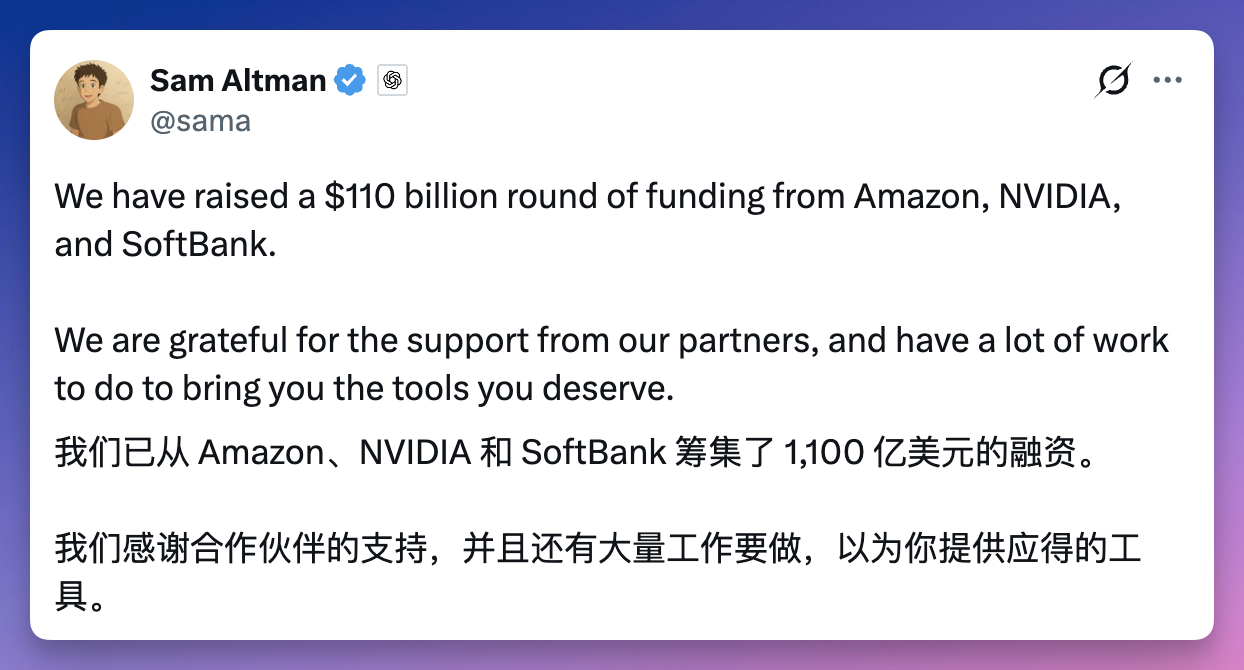Open Sam Altman's profile via his display name
The width and height of the screenshot is (1244, 670).
[236, 79]
